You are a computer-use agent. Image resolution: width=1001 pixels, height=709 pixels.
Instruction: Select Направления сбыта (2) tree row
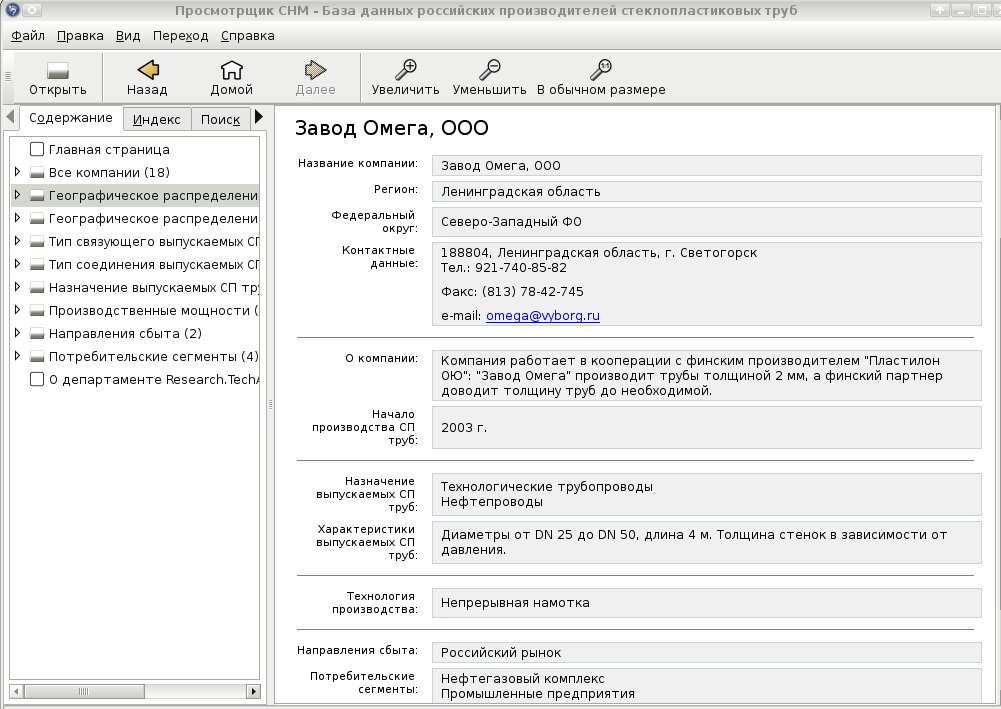[125, 333]
